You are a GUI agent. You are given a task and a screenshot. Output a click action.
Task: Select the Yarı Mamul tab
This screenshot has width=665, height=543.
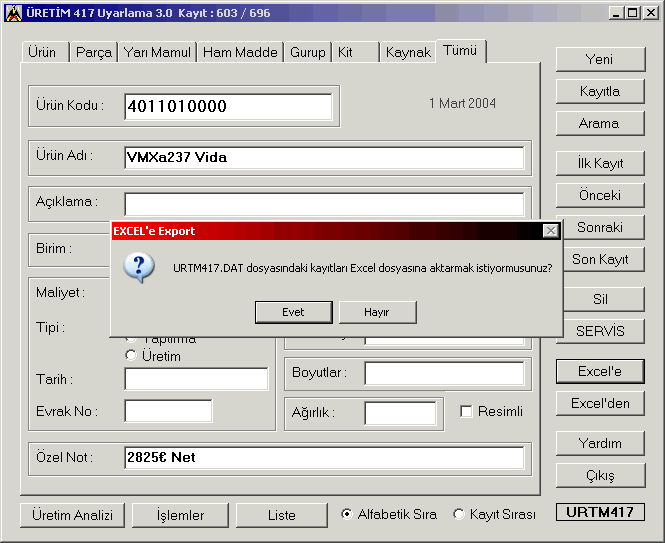pyautogui.click(x=157, y=52)
